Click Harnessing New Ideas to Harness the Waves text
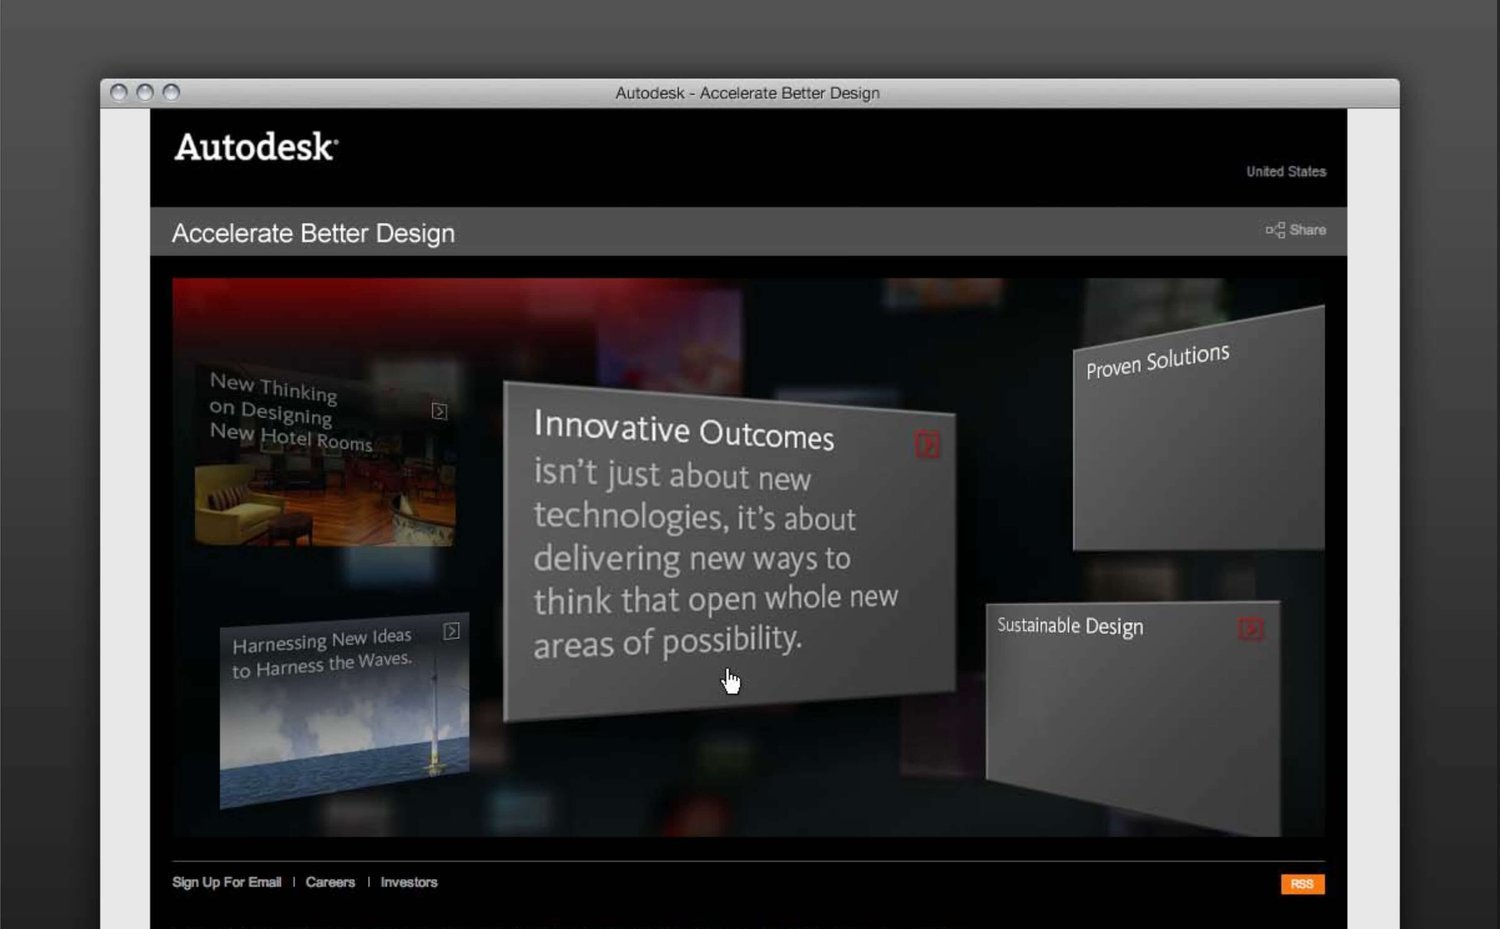The image size is (1500, 929). [322, 653]
